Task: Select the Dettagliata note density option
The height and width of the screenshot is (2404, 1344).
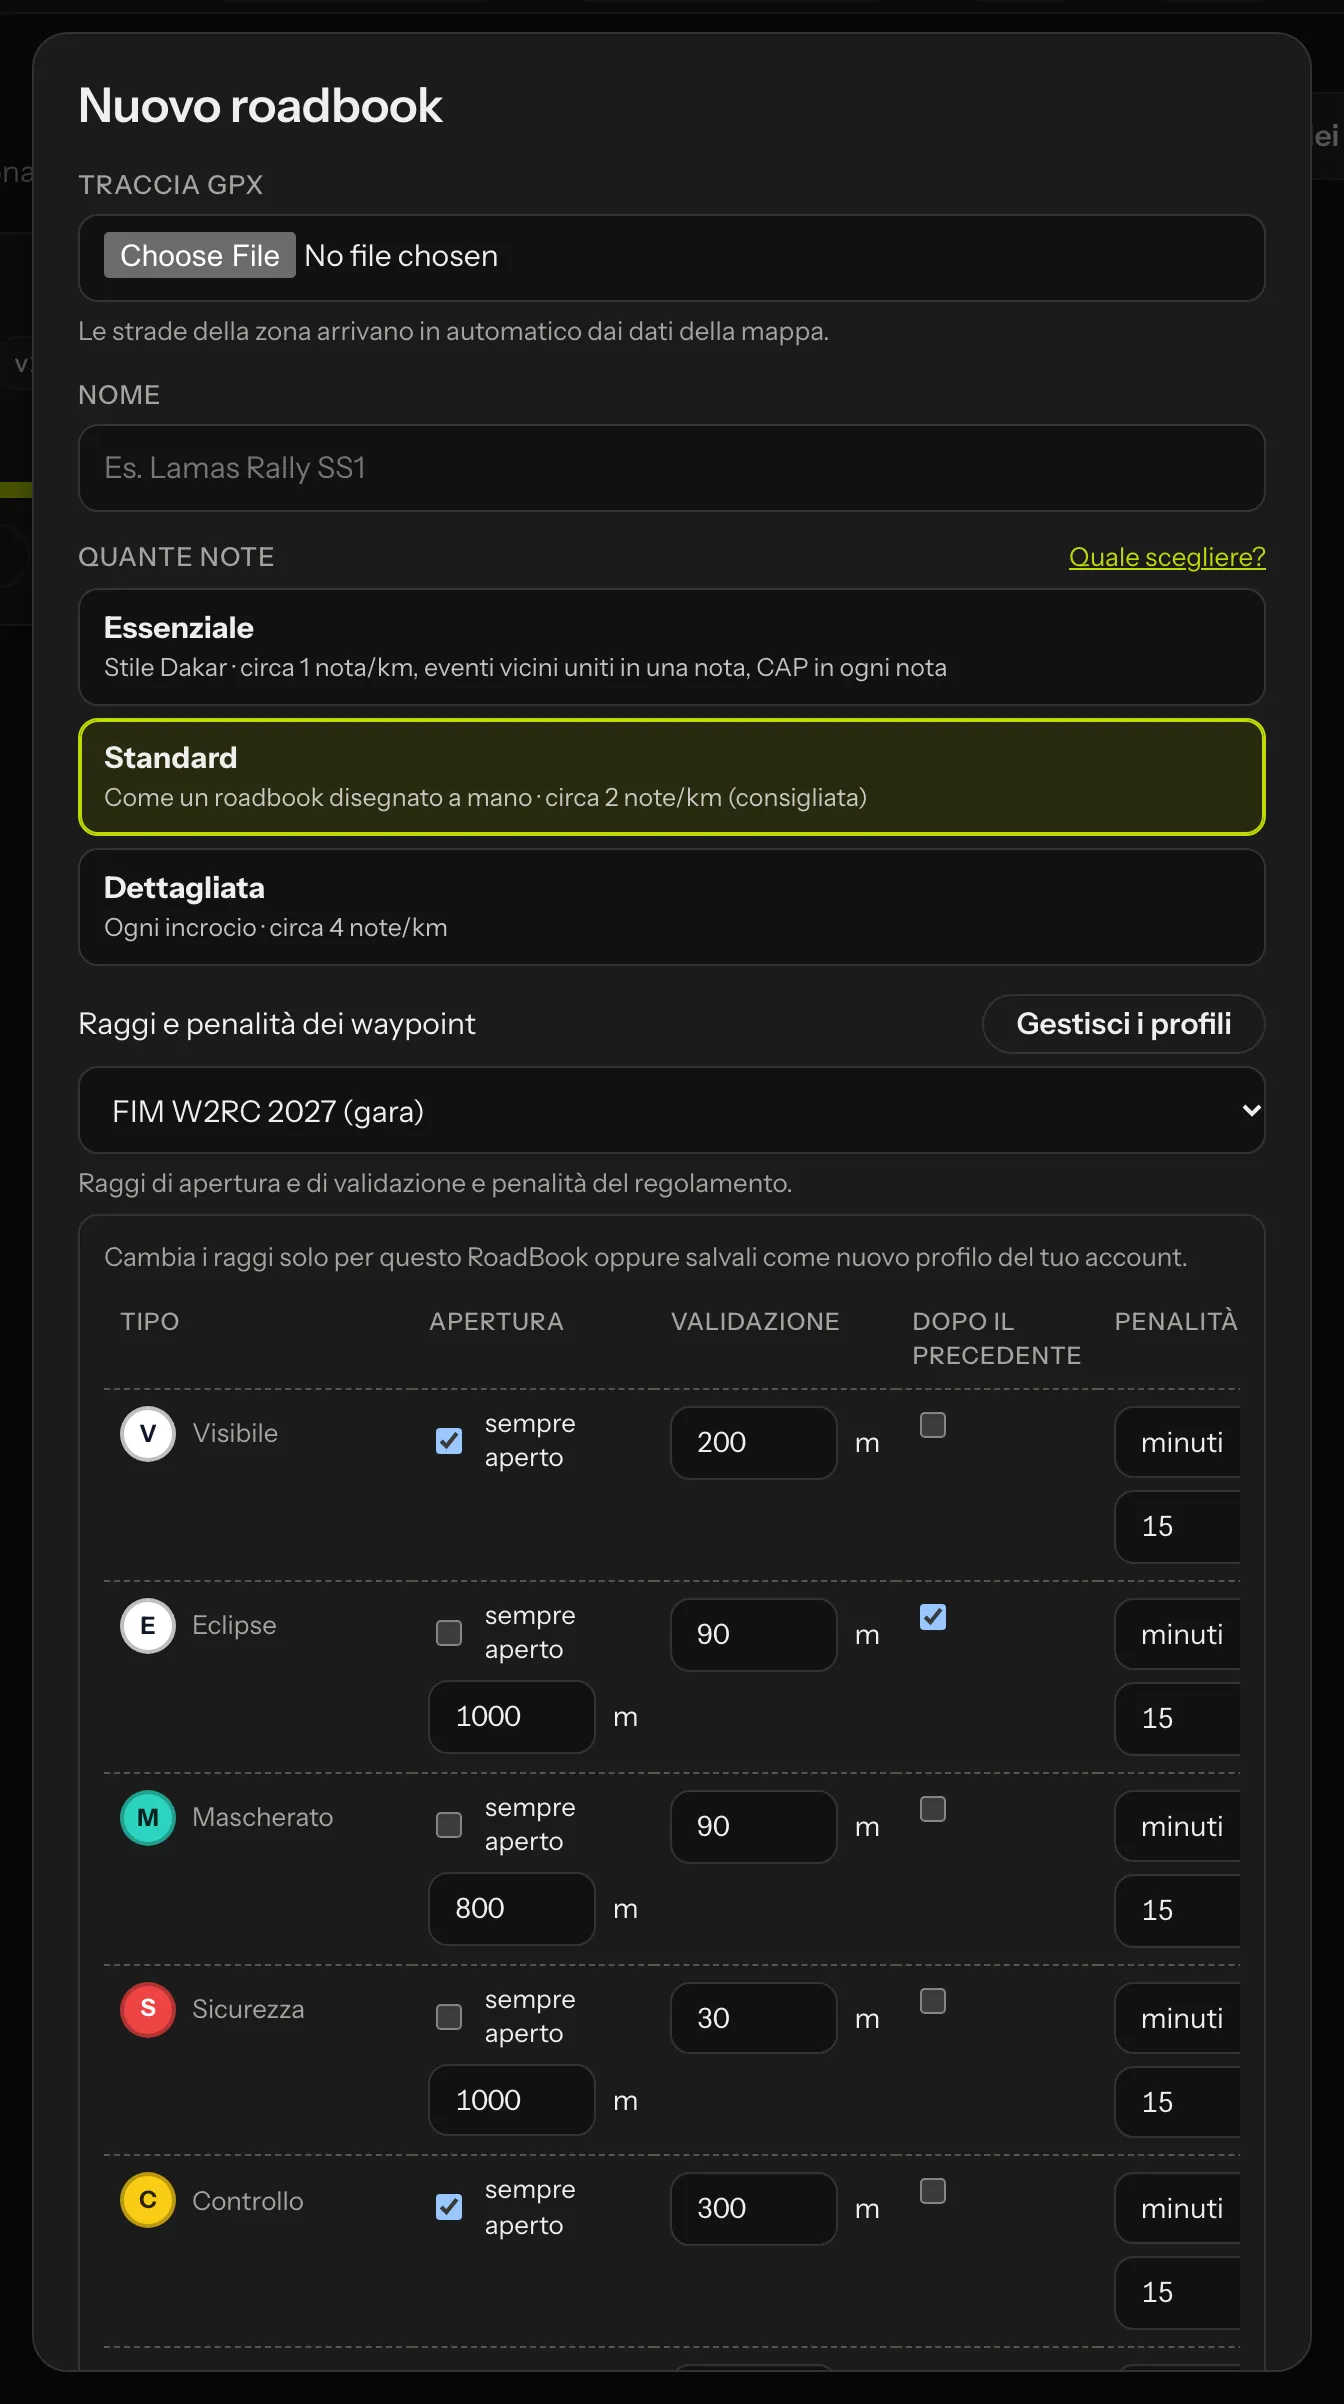Action: pos(672,907)
